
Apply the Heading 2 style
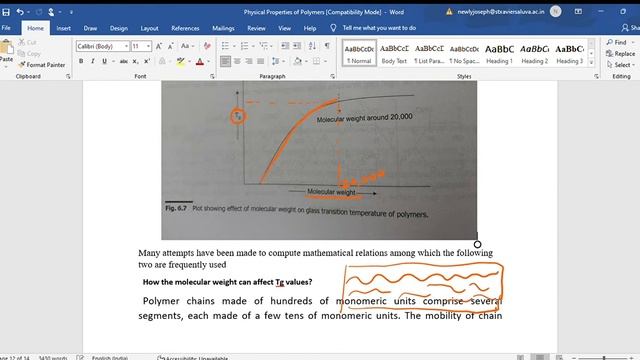tap(535, 53)
